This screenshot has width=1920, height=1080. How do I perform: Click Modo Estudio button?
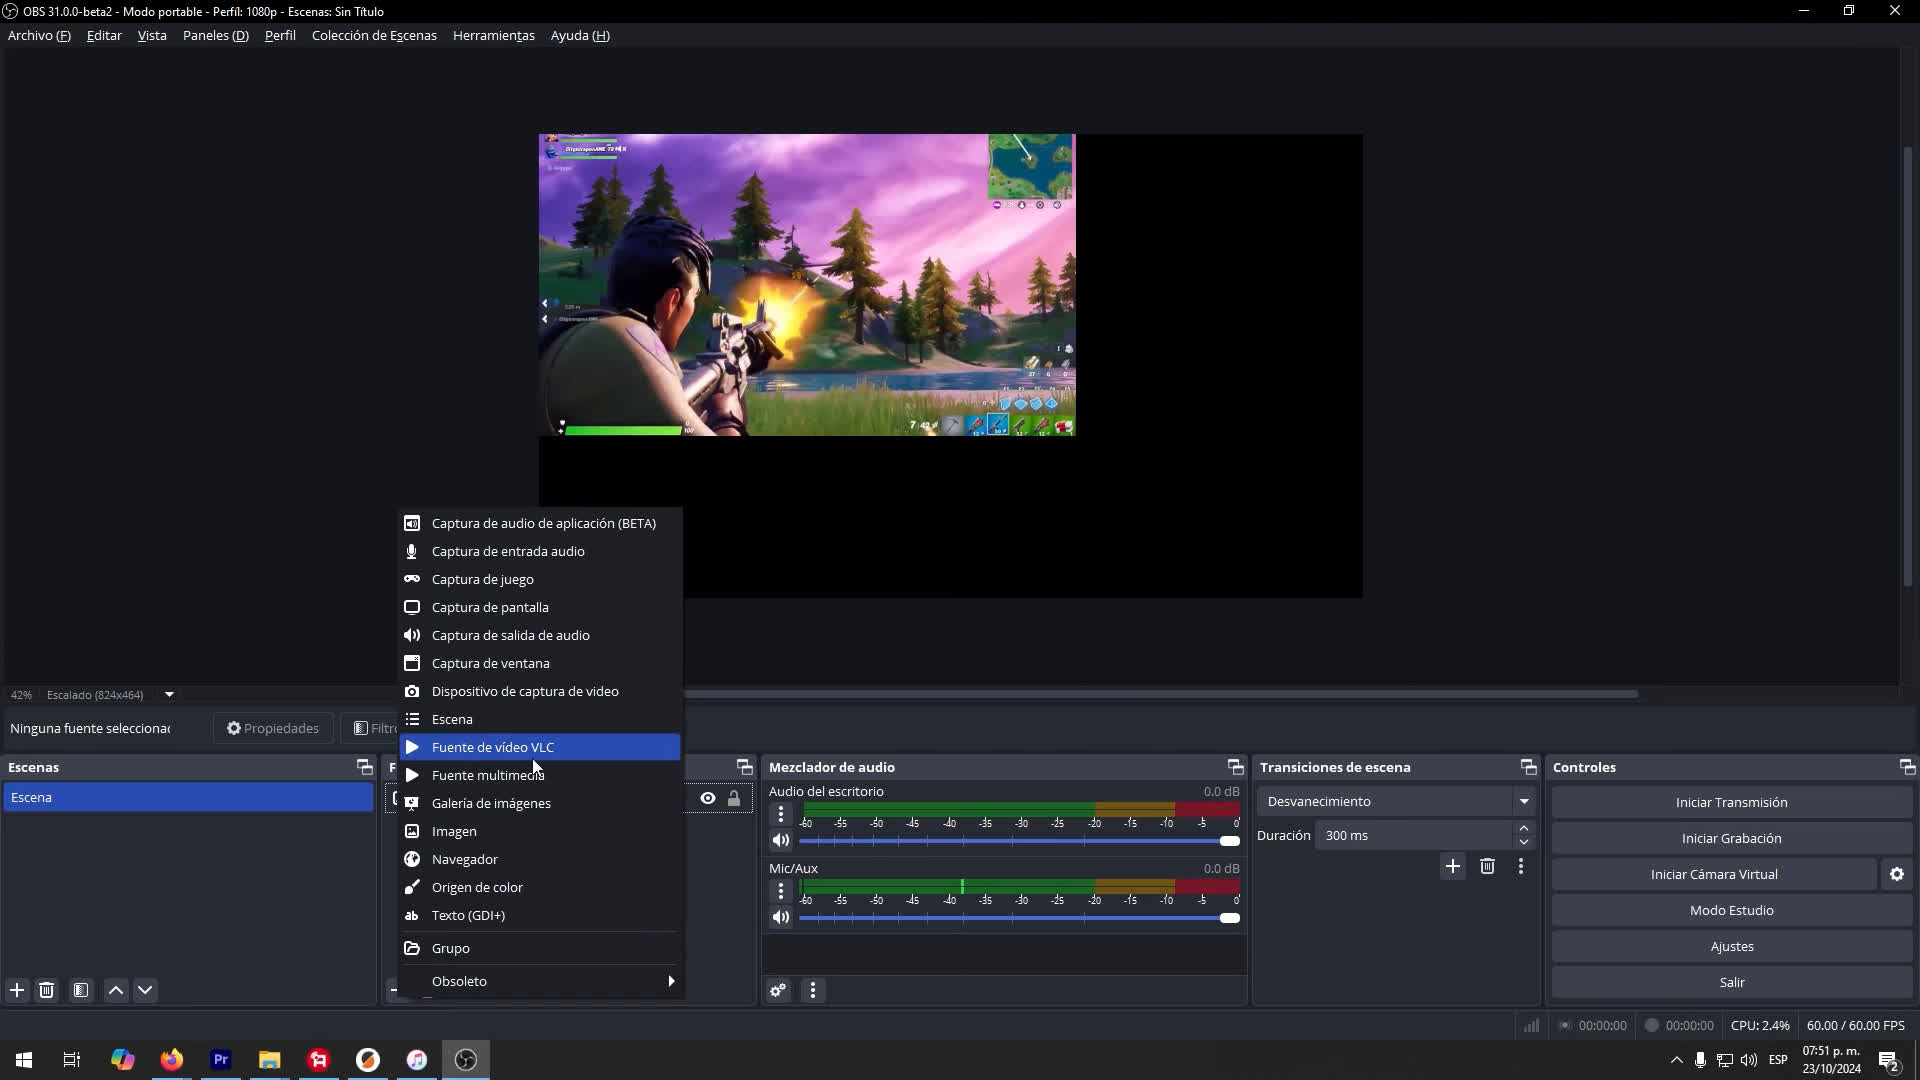pos(1731,910)
